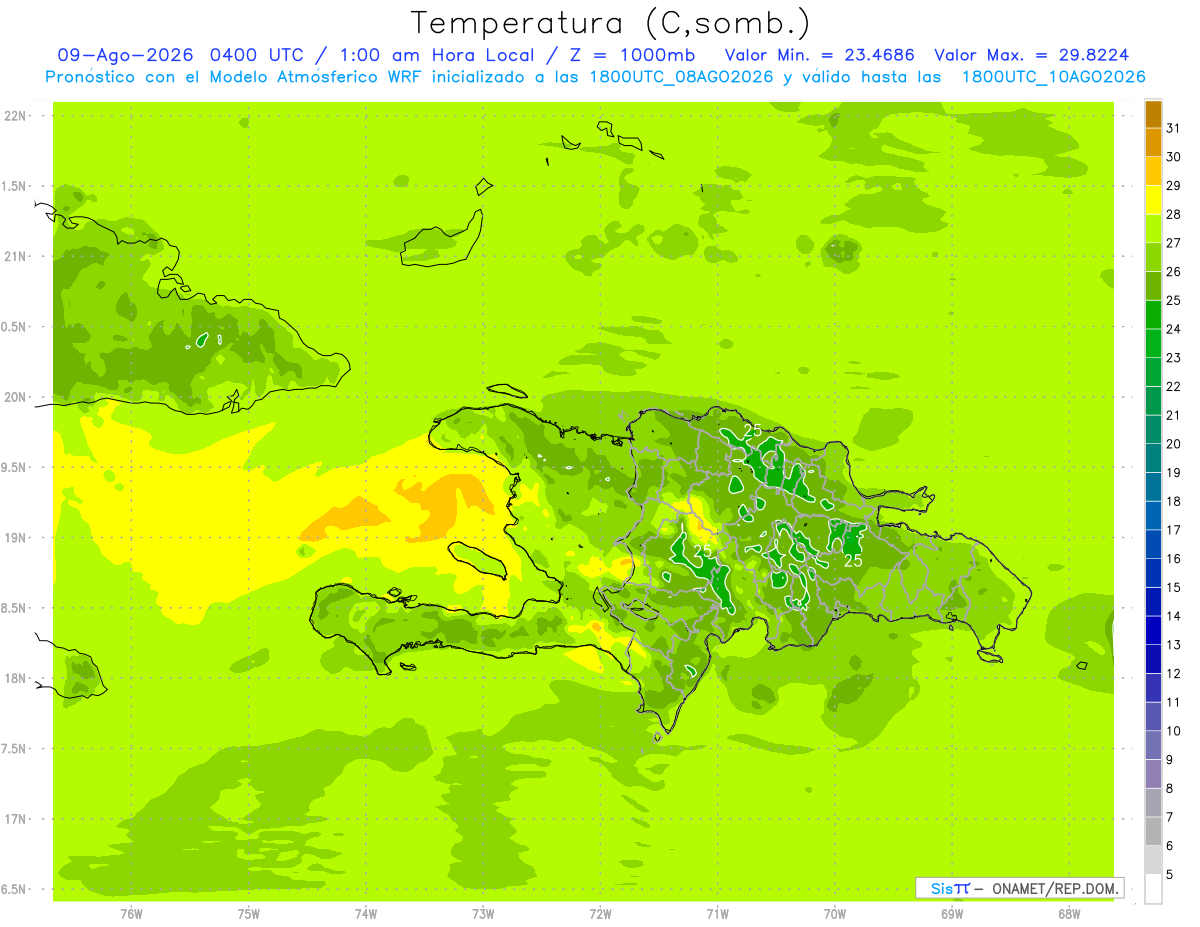Click the '24' label on the color scale
This screenshot has height=927, width=1200.
[1174, 329]
